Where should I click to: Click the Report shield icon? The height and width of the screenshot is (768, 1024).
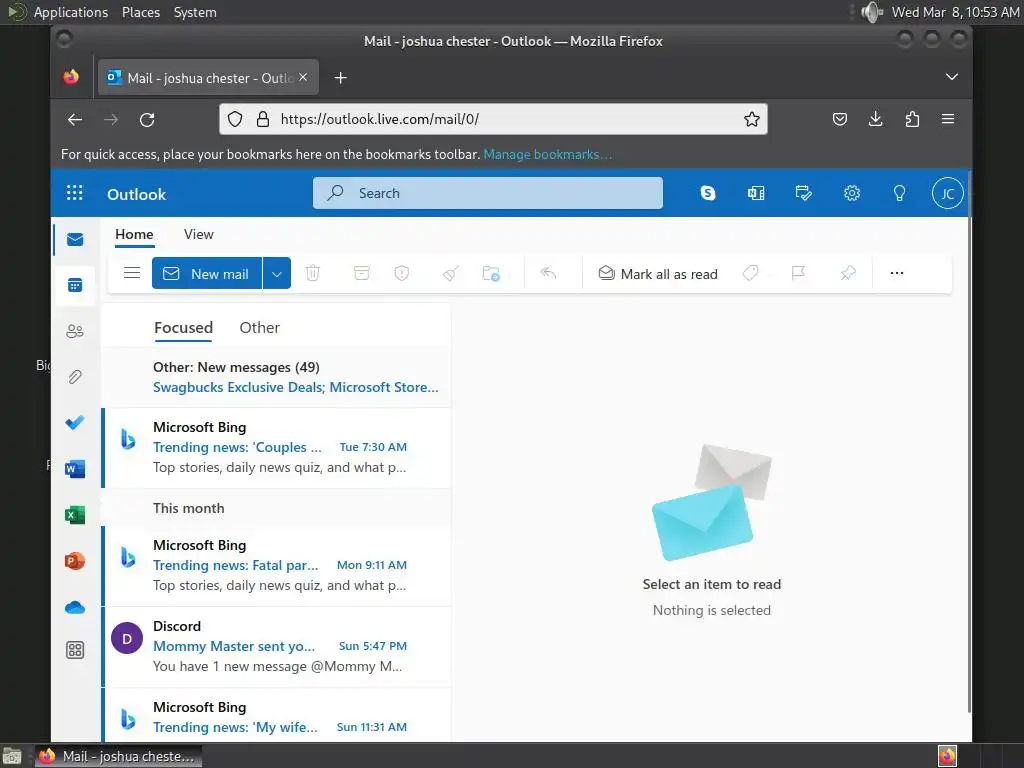click(x=402, y=273)
